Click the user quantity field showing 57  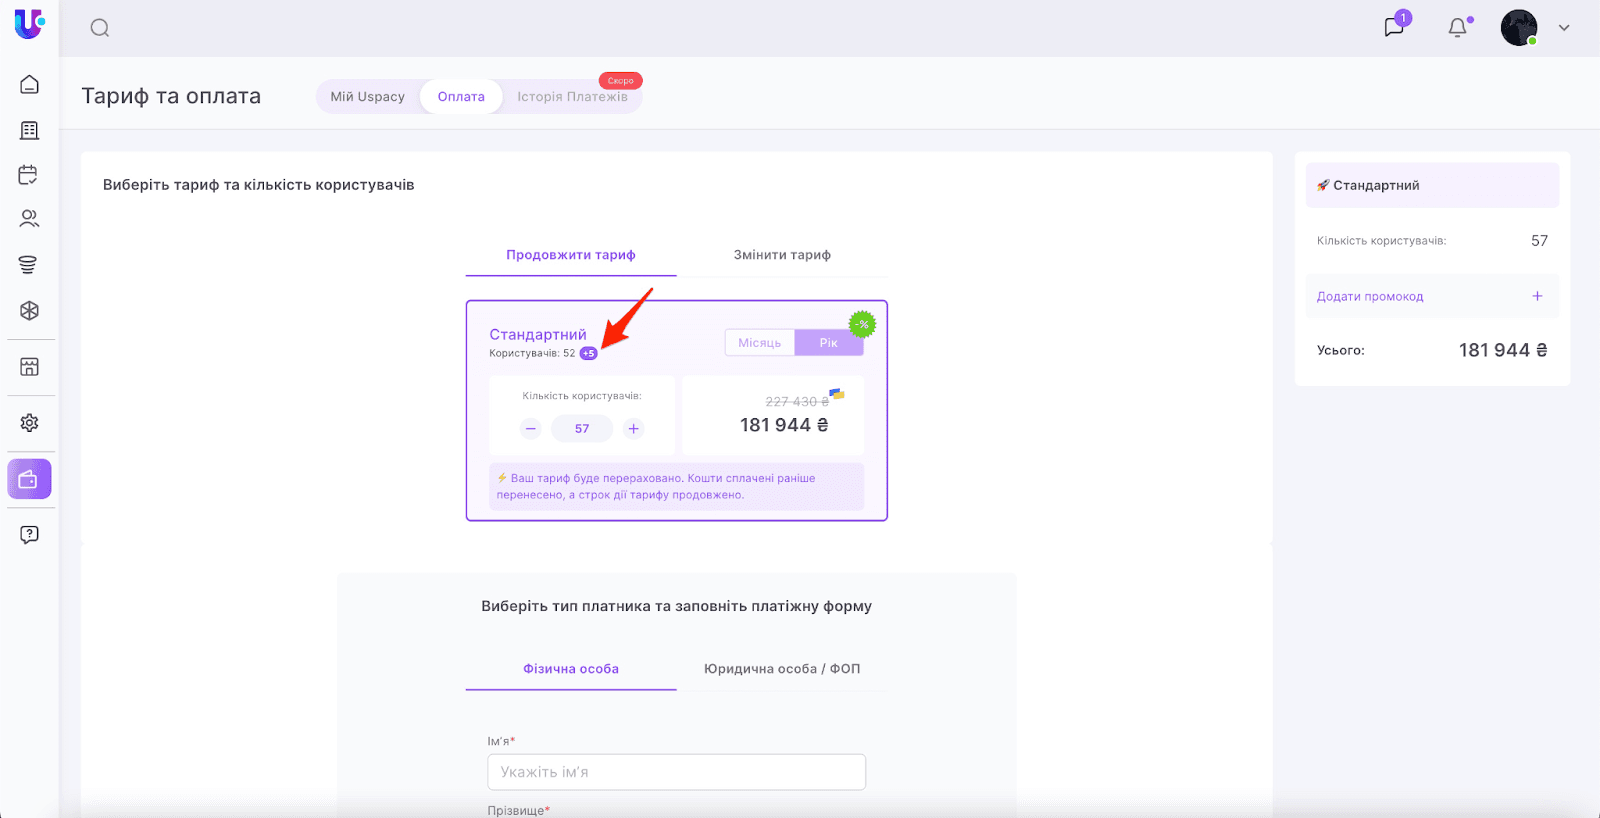[x=582, y=429]
